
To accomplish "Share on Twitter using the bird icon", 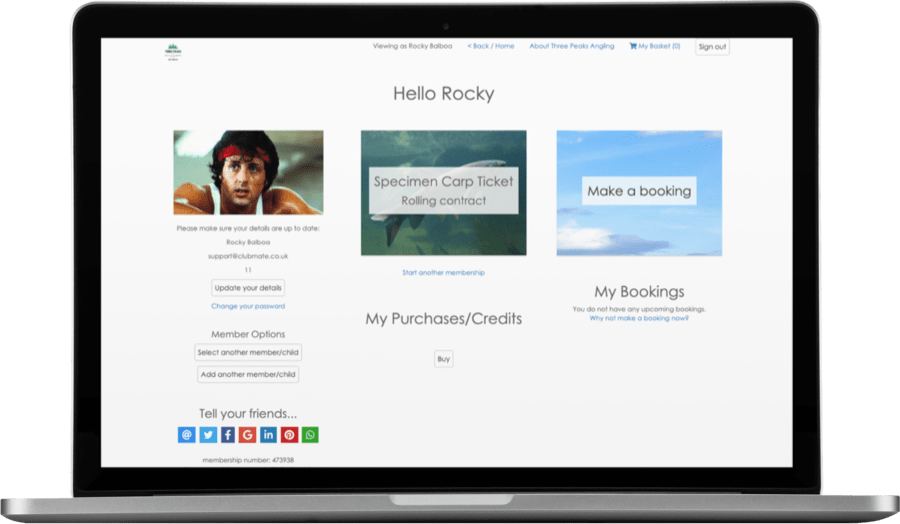I will point(207,435).
